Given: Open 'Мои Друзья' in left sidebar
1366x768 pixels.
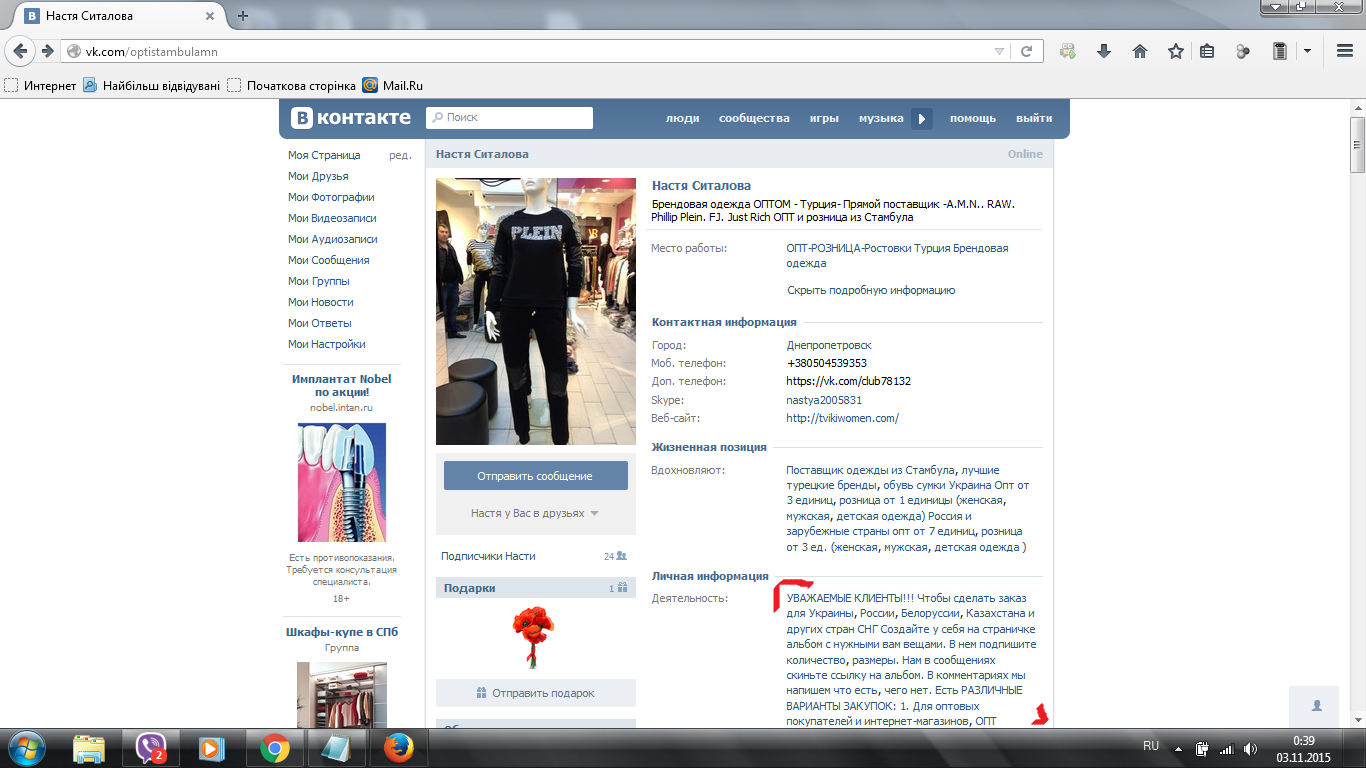Looking at the screenshot, I should coord(318,176).
